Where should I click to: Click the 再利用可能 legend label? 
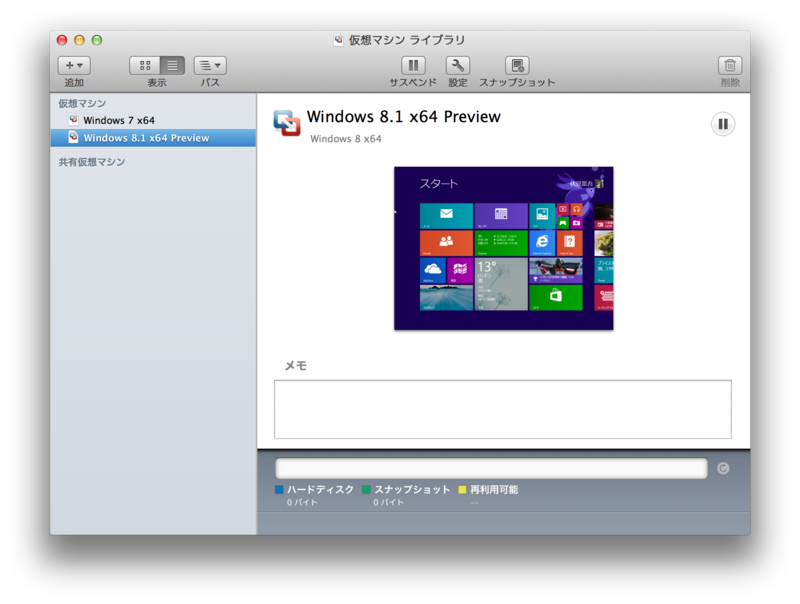(494, 490)
